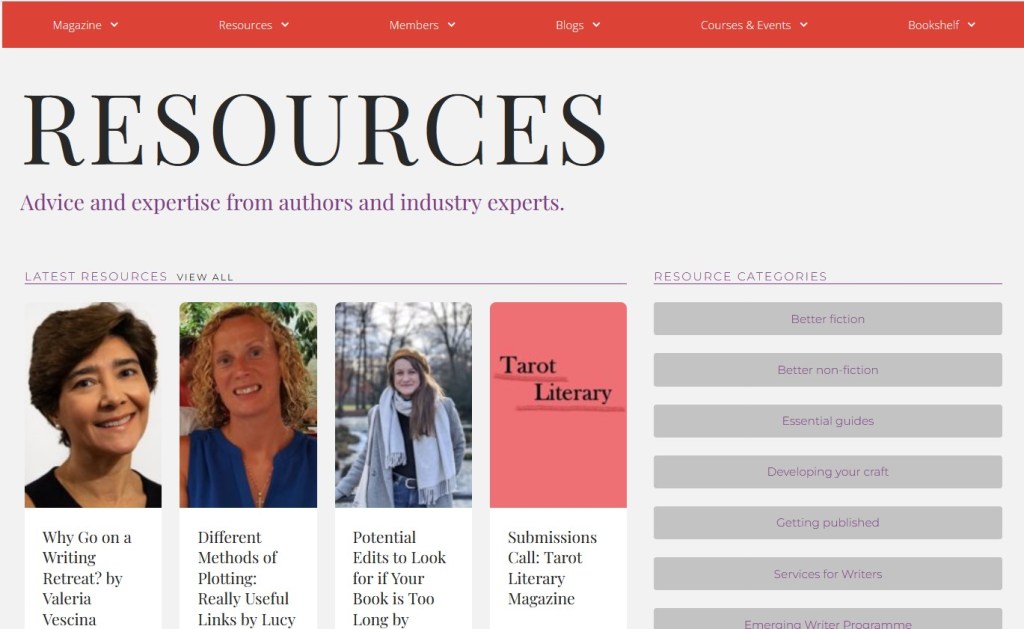This screenshot has height=629, width=1024.
Task: Select the Better fiction category
Action: click(827, 319)
